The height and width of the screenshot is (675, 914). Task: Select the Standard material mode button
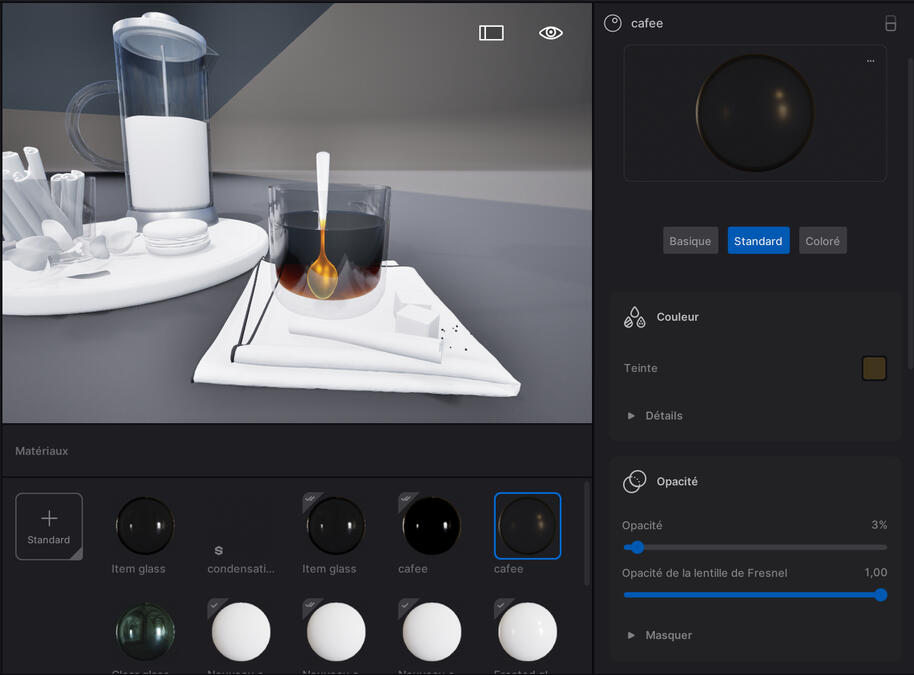[758, 241]
